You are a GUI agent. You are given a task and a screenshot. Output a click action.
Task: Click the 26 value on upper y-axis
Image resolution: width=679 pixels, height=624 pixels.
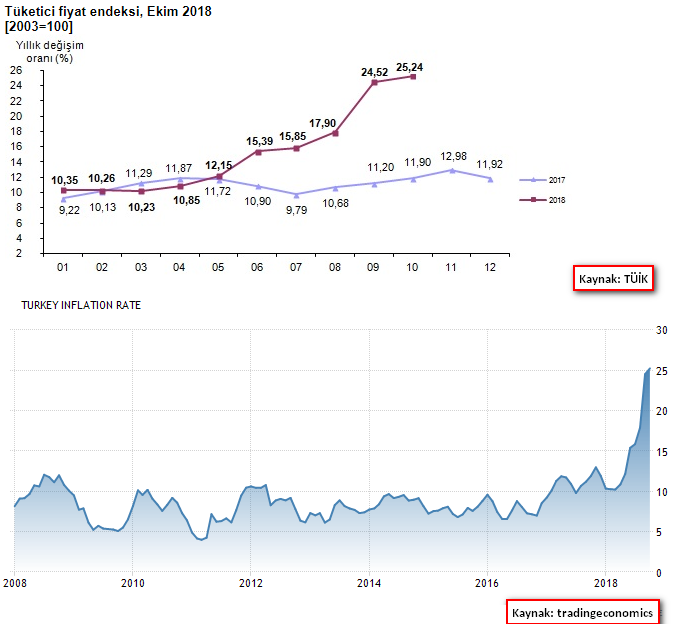(x=16, y=71)
